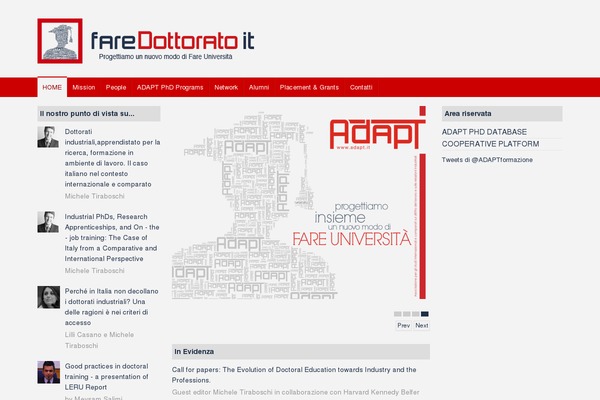Open Dottorati industriali, apprendistato per la ricerca article
This screenshot has width=600, height=400.
pos(112,158)
